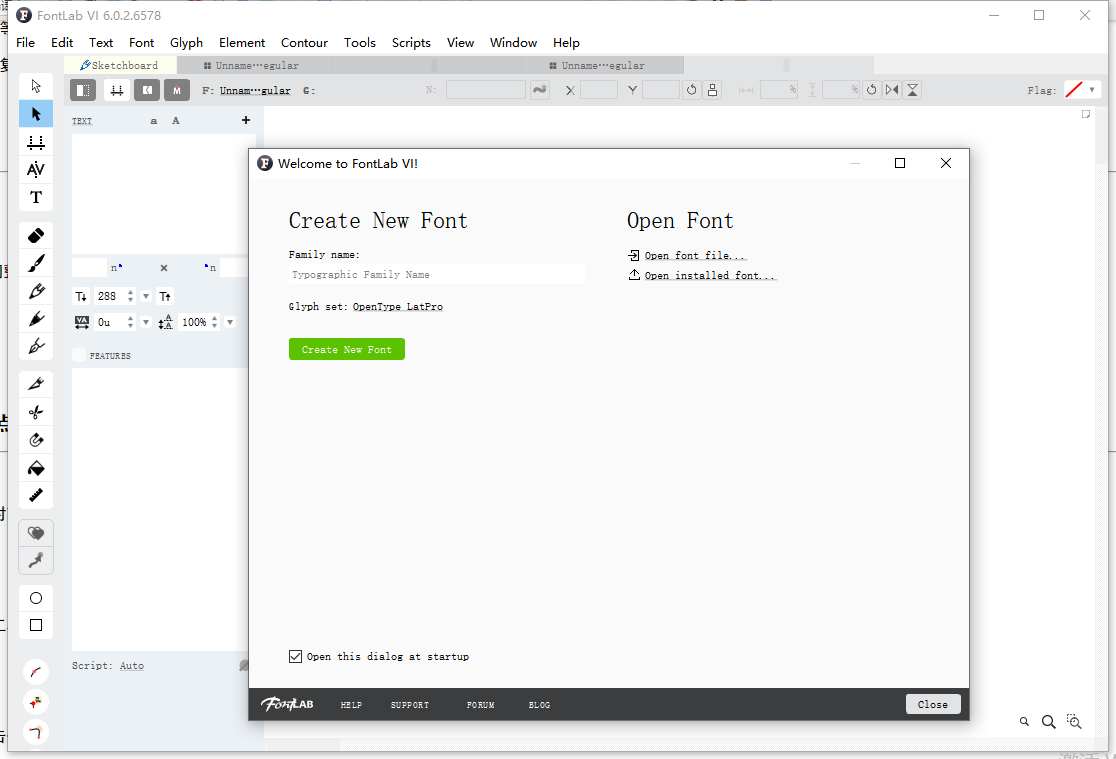1116x759 pixels.
Task: Switch to the Sketchboard tab
Action: point(120,65)
